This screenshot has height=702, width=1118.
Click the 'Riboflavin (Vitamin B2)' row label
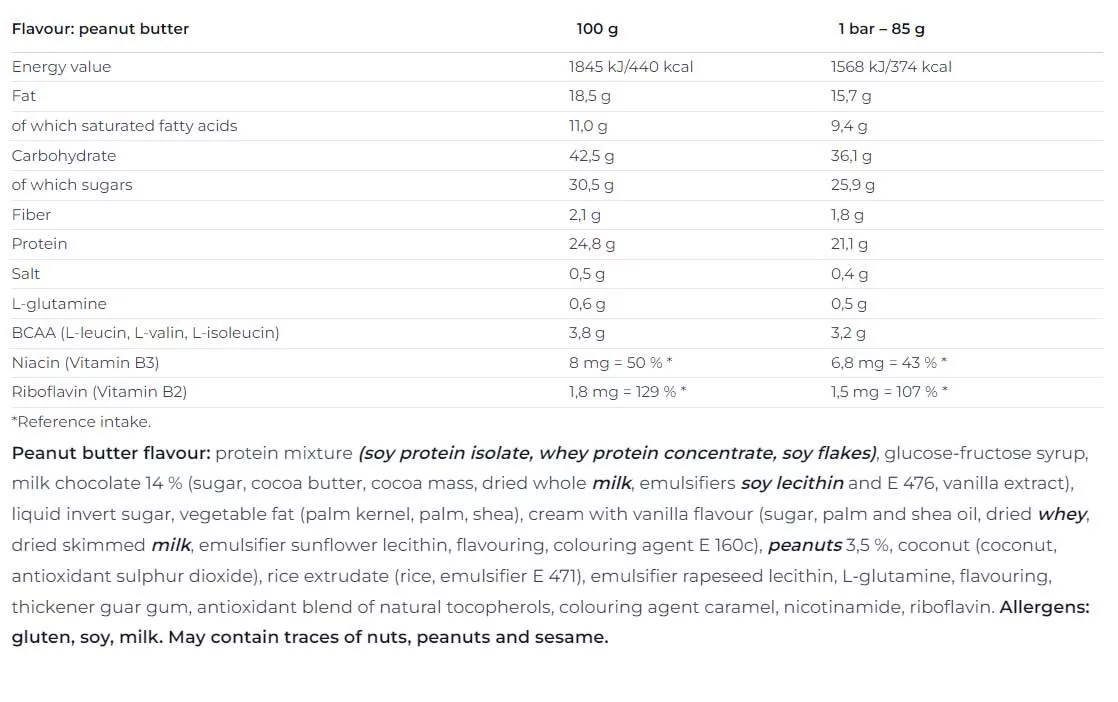[99, 392]
